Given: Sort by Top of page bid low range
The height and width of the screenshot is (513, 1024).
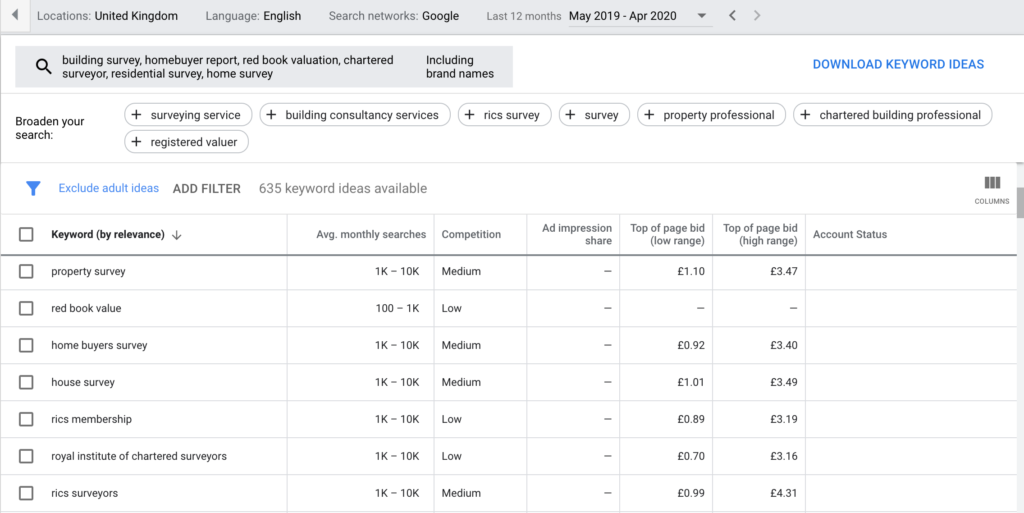Looking at the screenshot, I should [667, 234].
